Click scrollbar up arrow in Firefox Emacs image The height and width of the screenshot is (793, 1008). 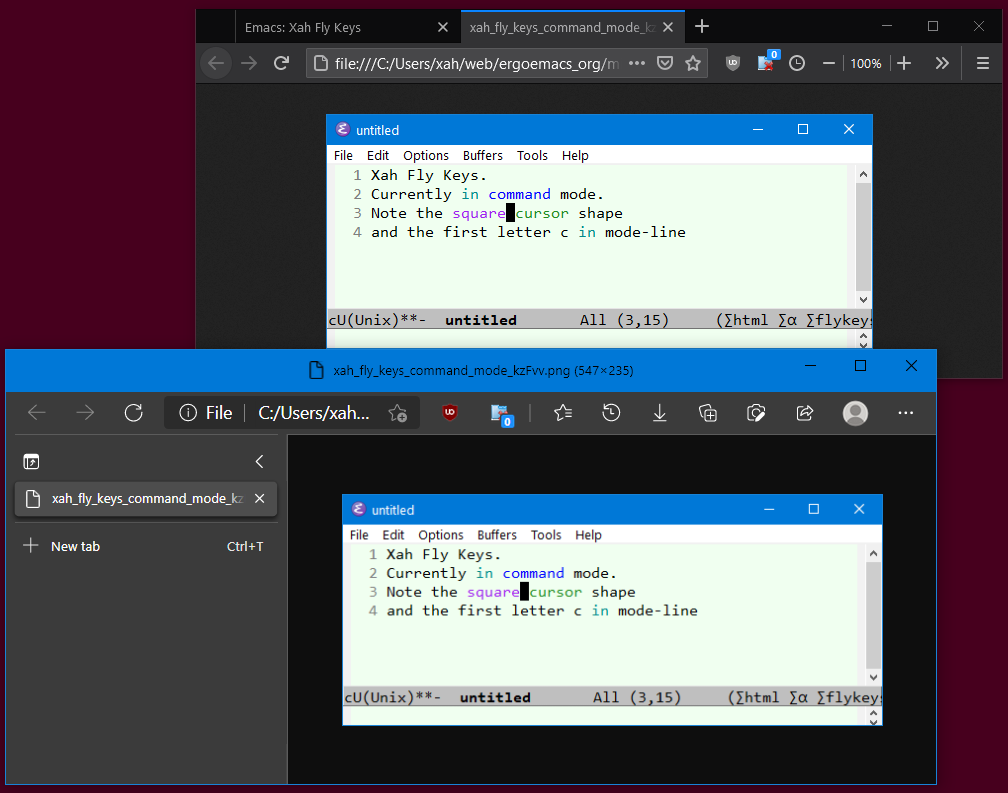point(863,174)
